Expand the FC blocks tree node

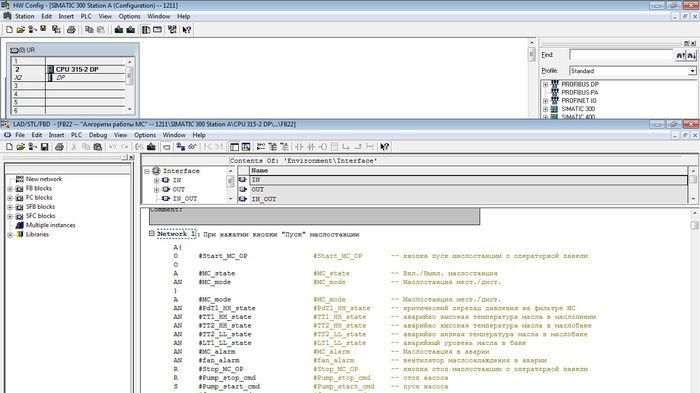click(10, 198)
